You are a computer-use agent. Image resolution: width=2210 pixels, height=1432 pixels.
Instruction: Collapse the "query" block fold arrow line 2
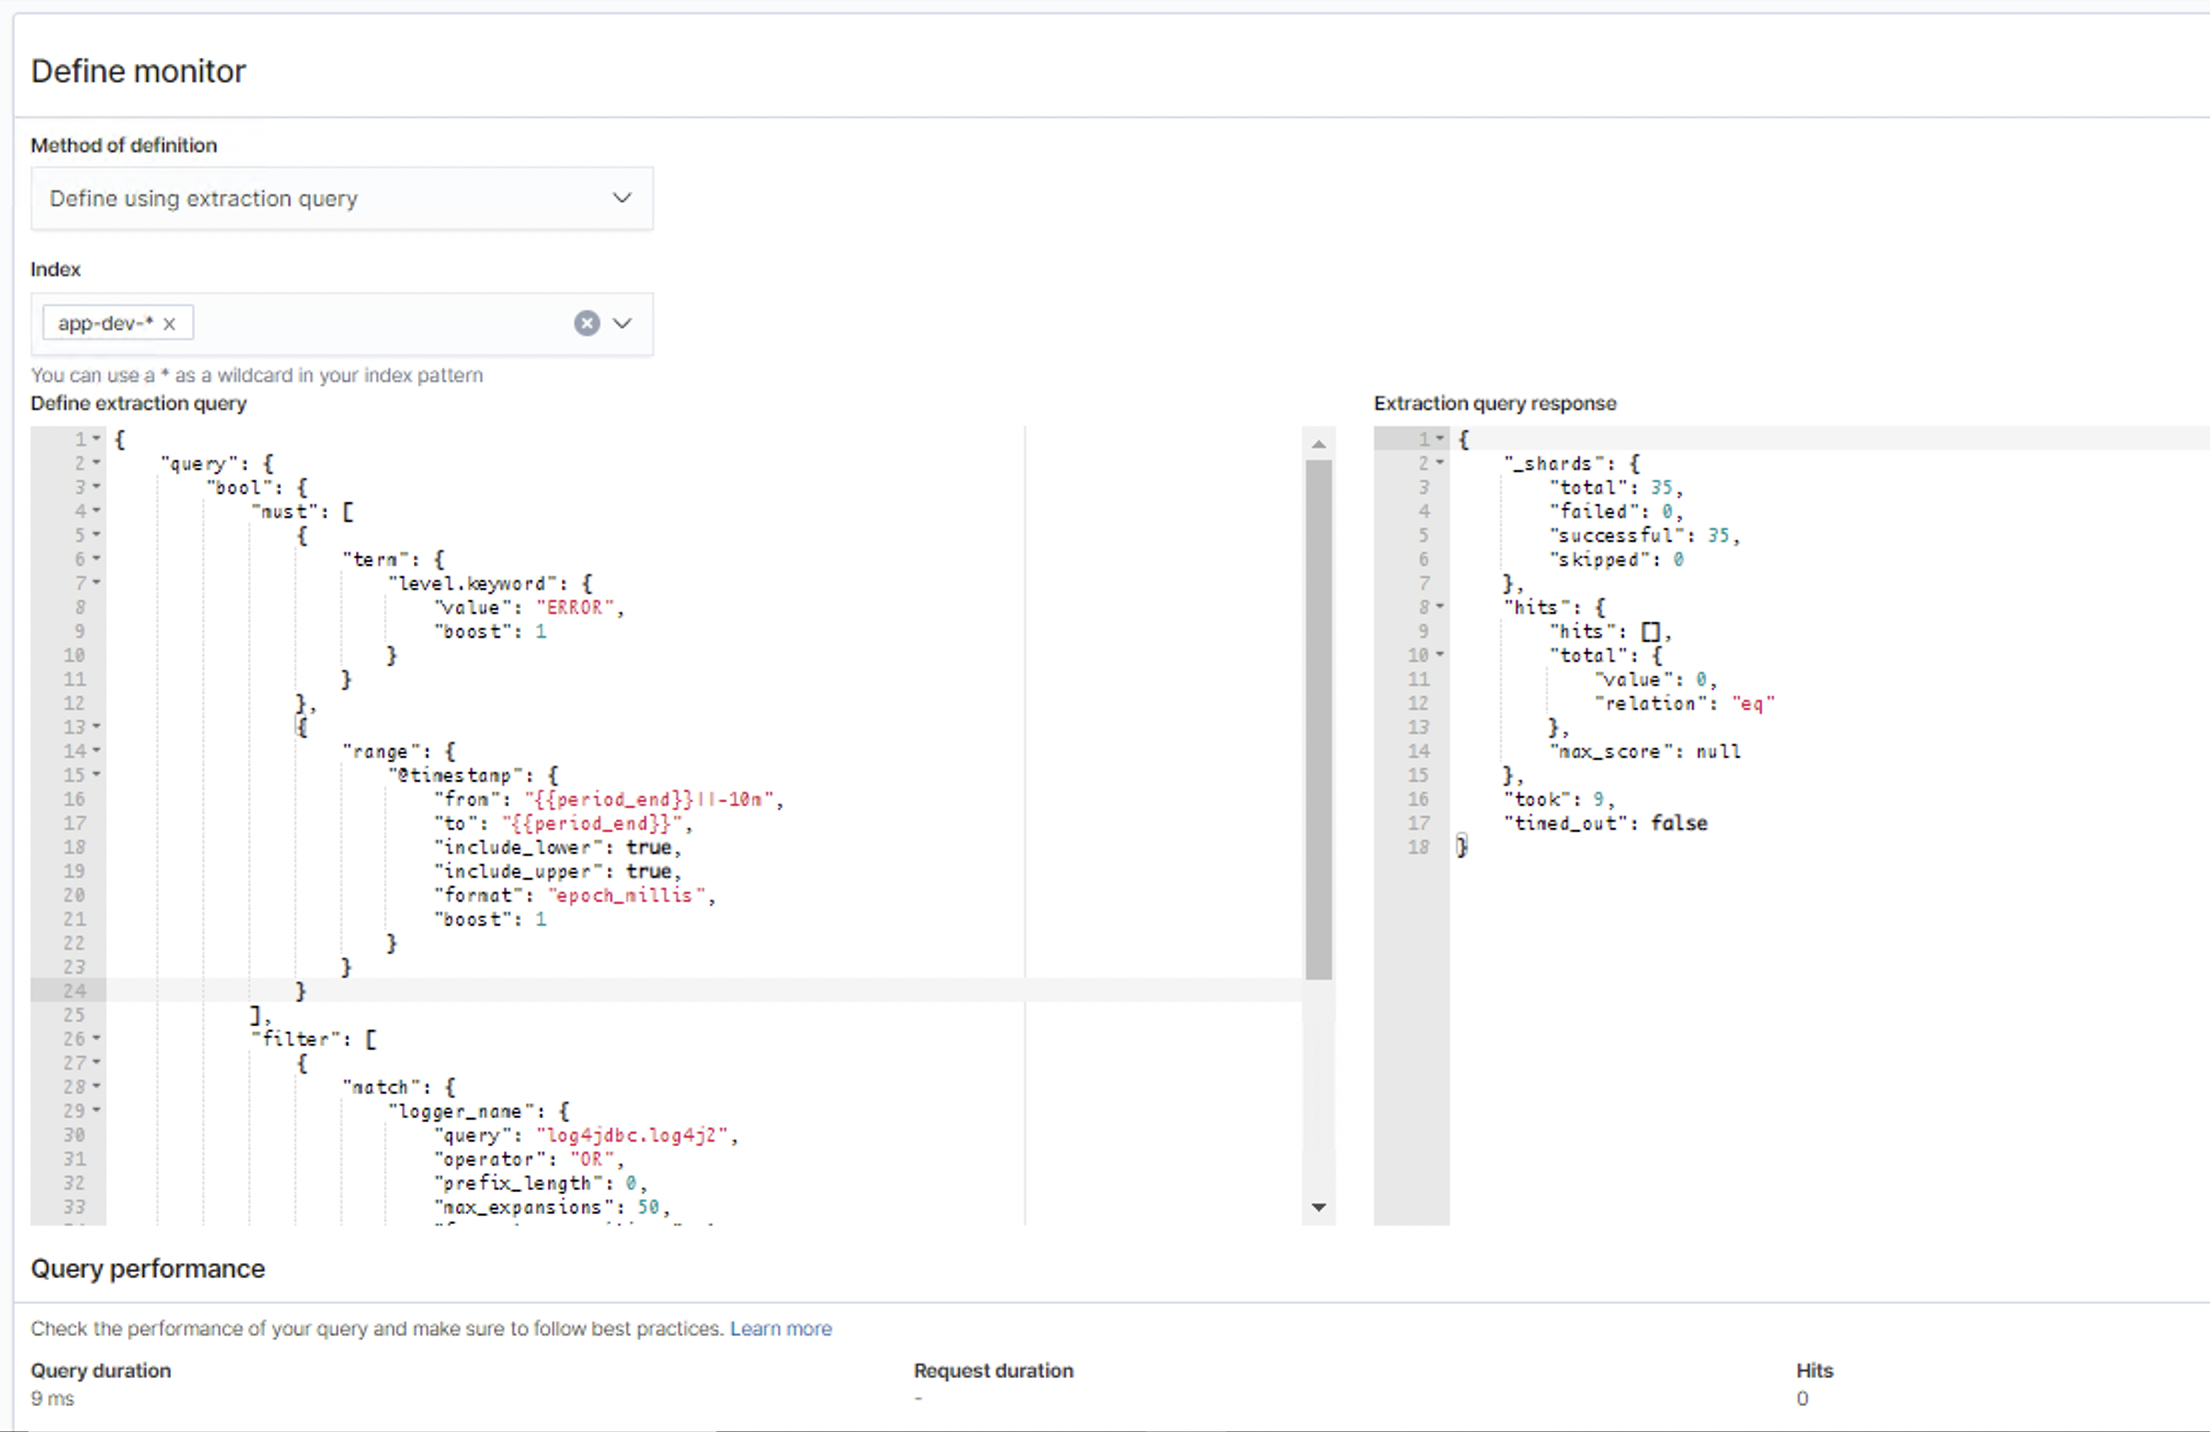pos(97,463)
